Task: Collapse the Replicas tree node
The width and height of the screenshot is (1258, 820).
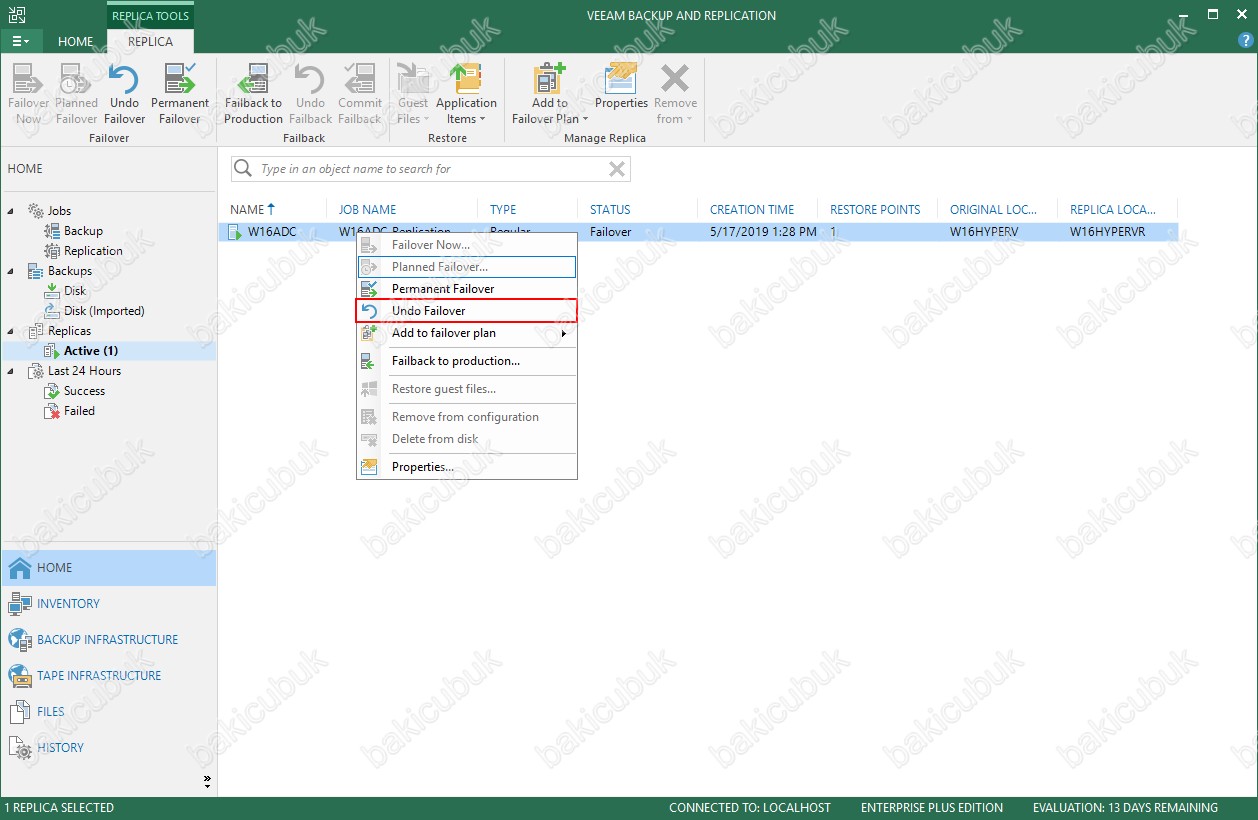Action: [11, 331]
